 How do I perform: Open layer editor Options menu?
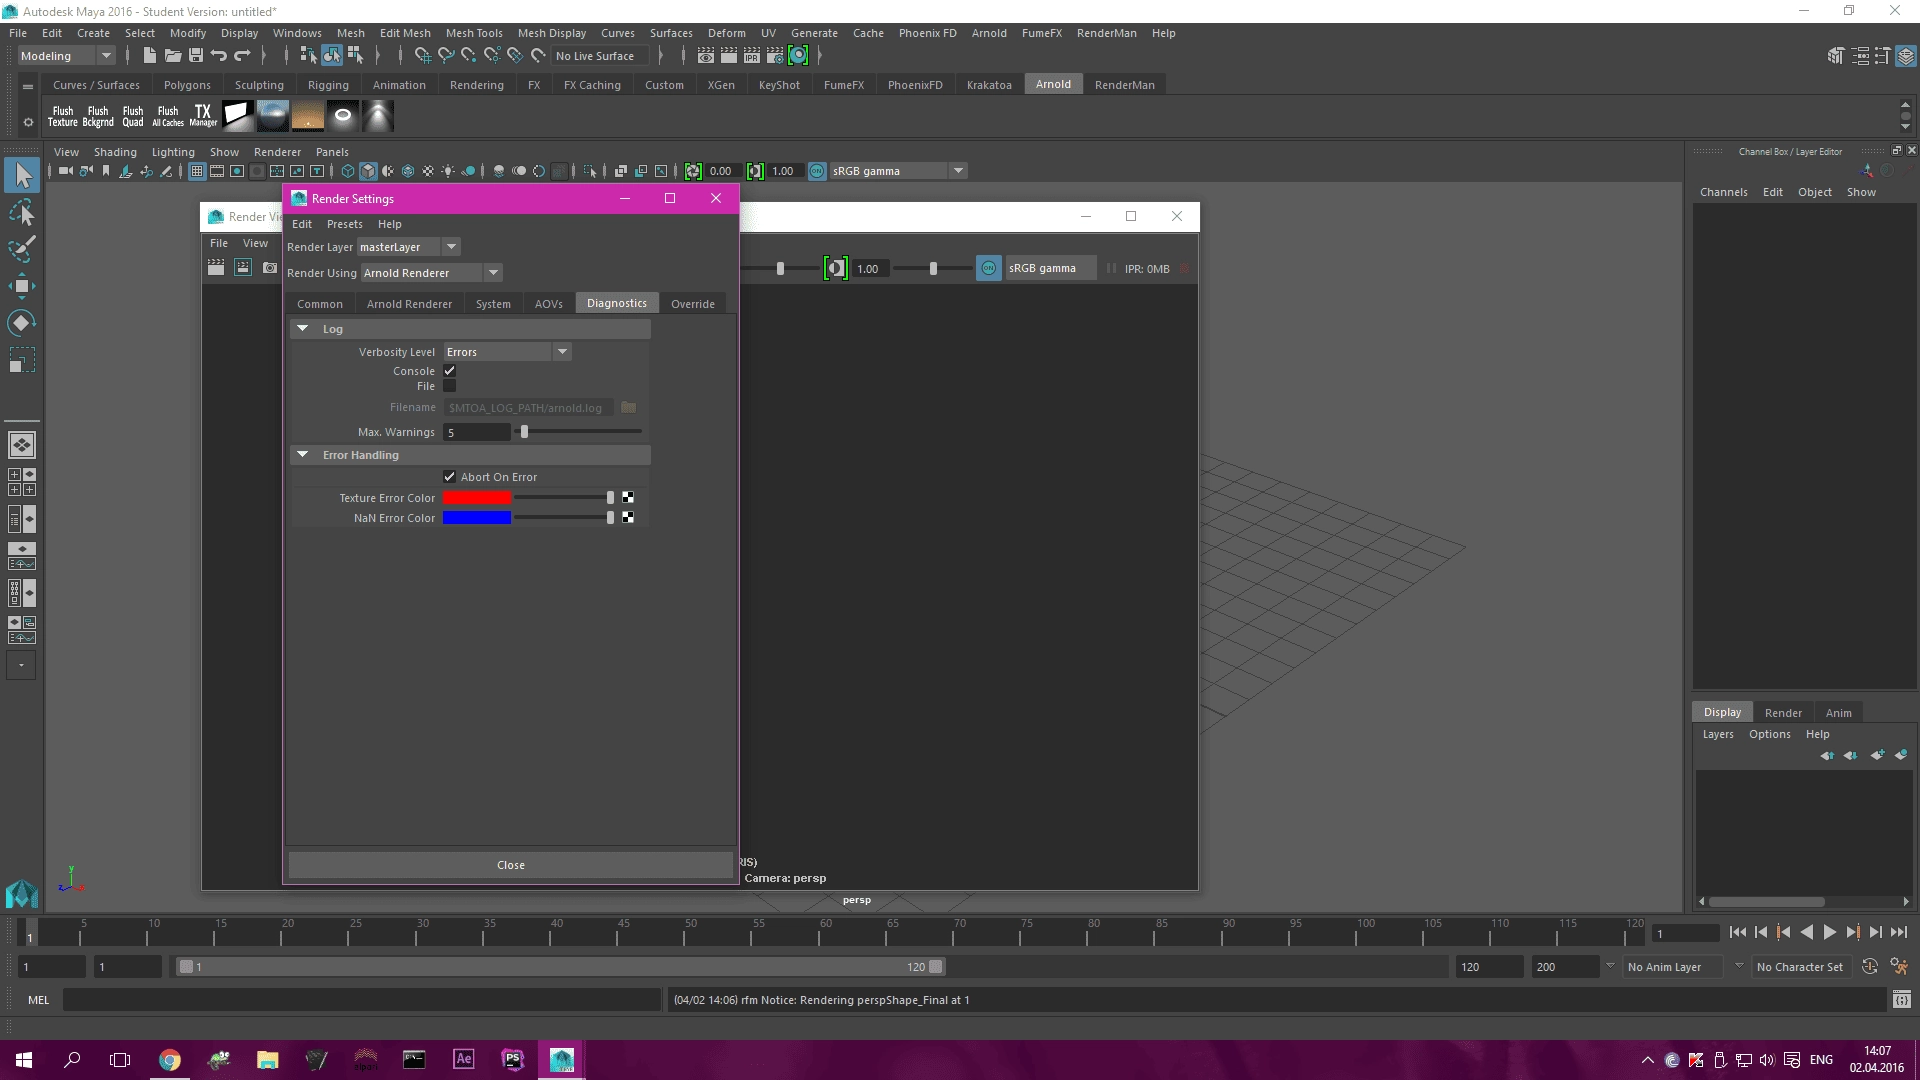[x=1769, y=734]
